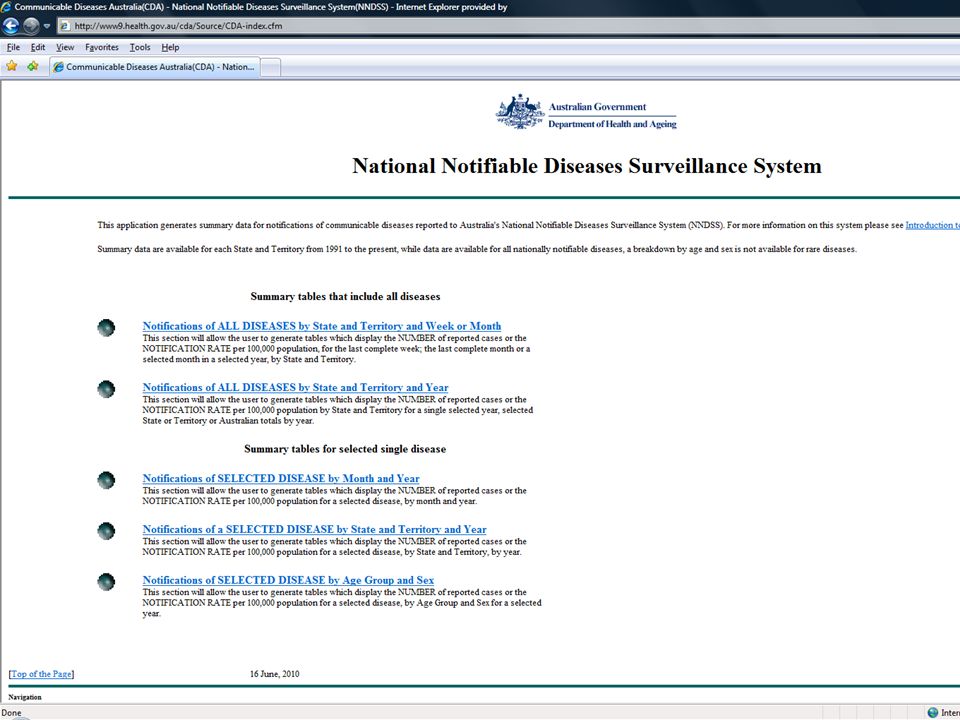Open a new blank tab
960x720 pixels.
coord(271,67)
